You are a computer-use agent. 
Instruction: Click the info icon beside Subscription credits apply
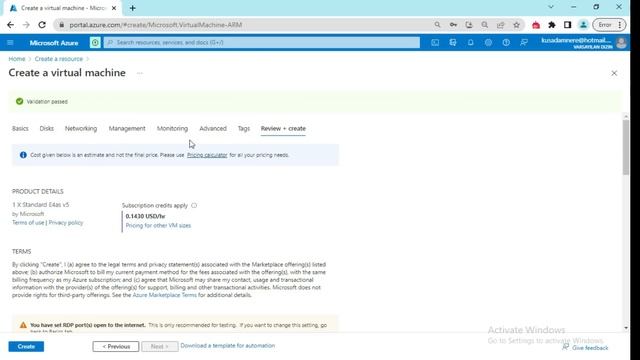tap(194, 205)
